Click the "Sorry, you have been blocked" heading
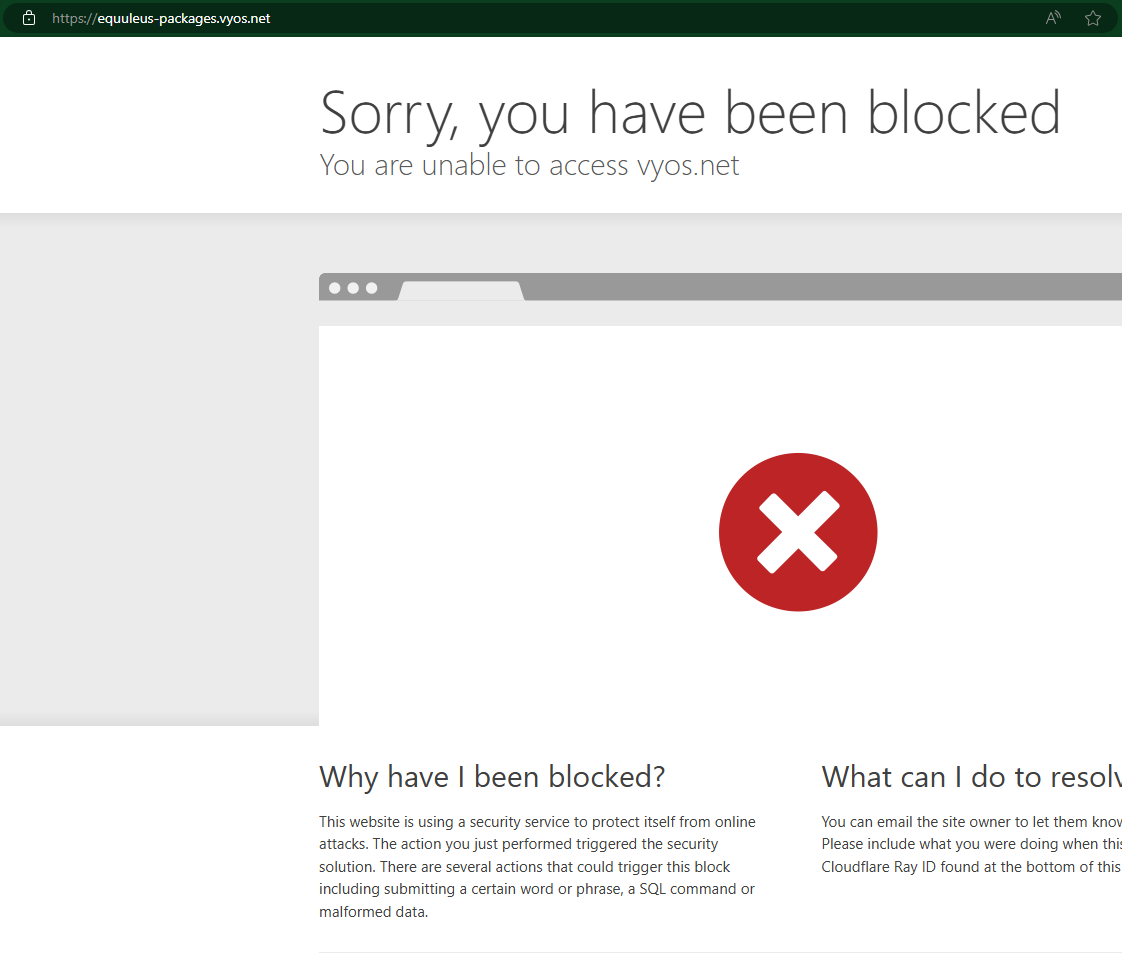The image size is (1122, 964). (x=690, y=112)
